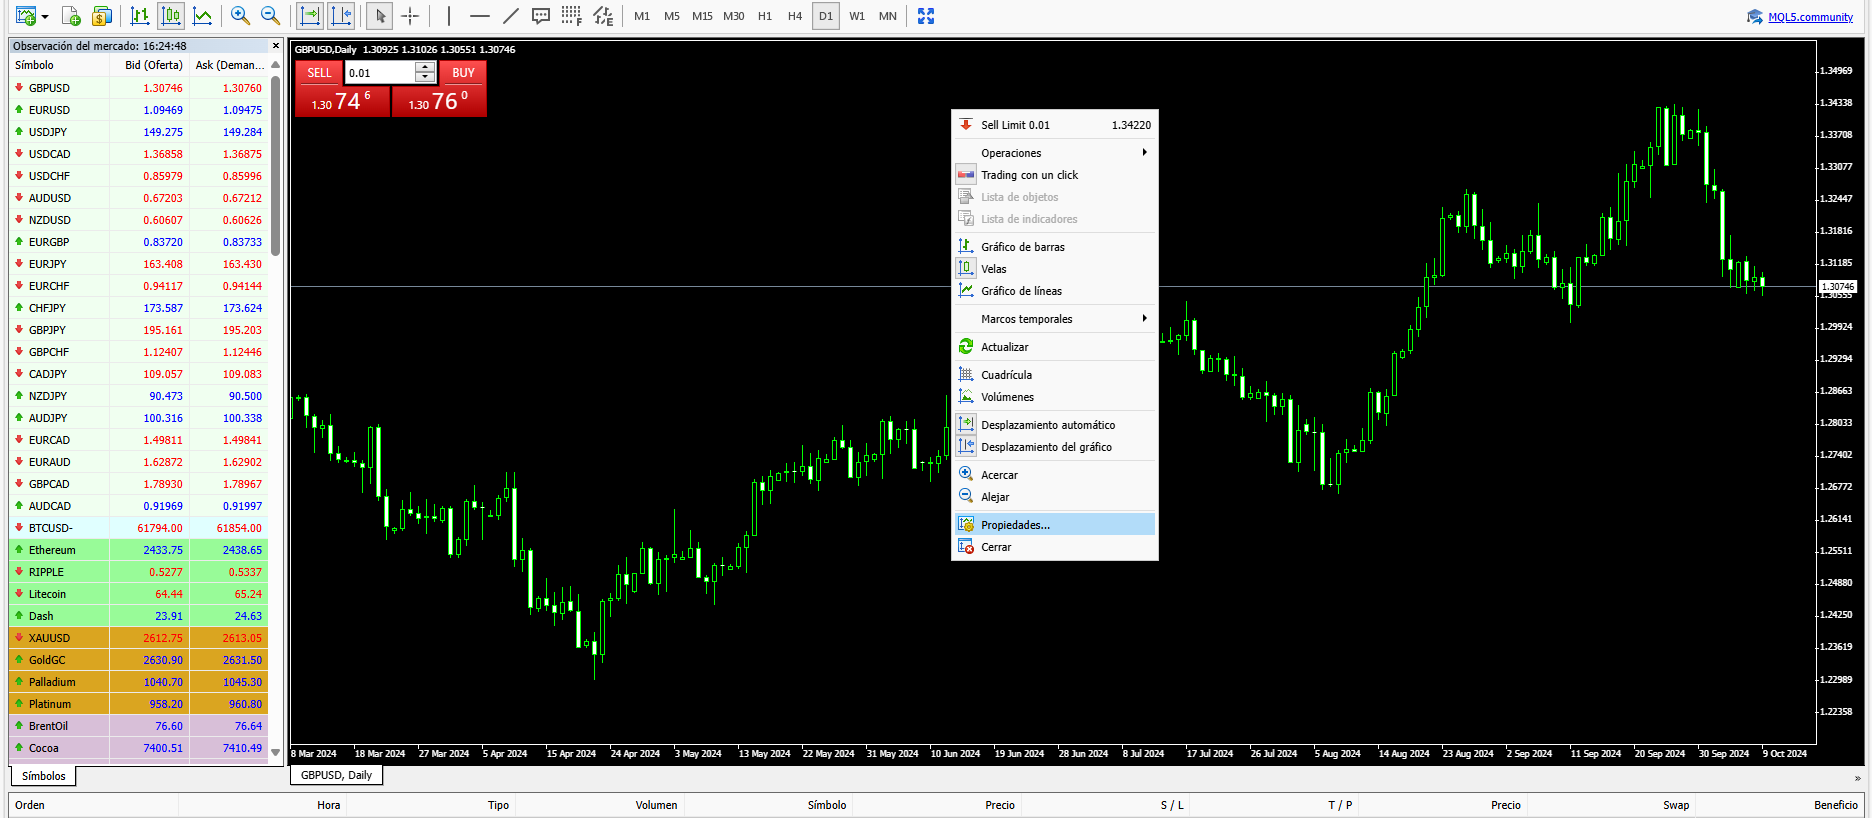Switch the chart to the W1 timeframe
The height and width of the screenshot is (818, 1872).
[x=857, y=16]
